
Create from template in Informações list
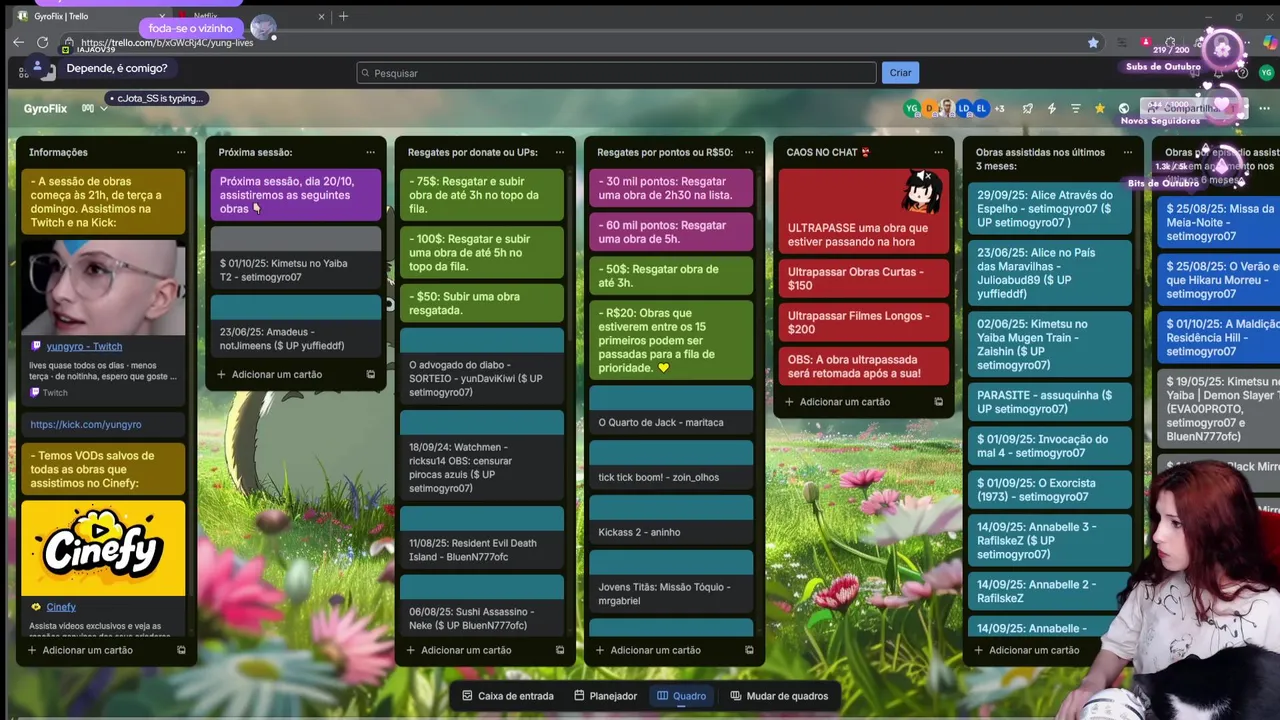click(181, 650)
